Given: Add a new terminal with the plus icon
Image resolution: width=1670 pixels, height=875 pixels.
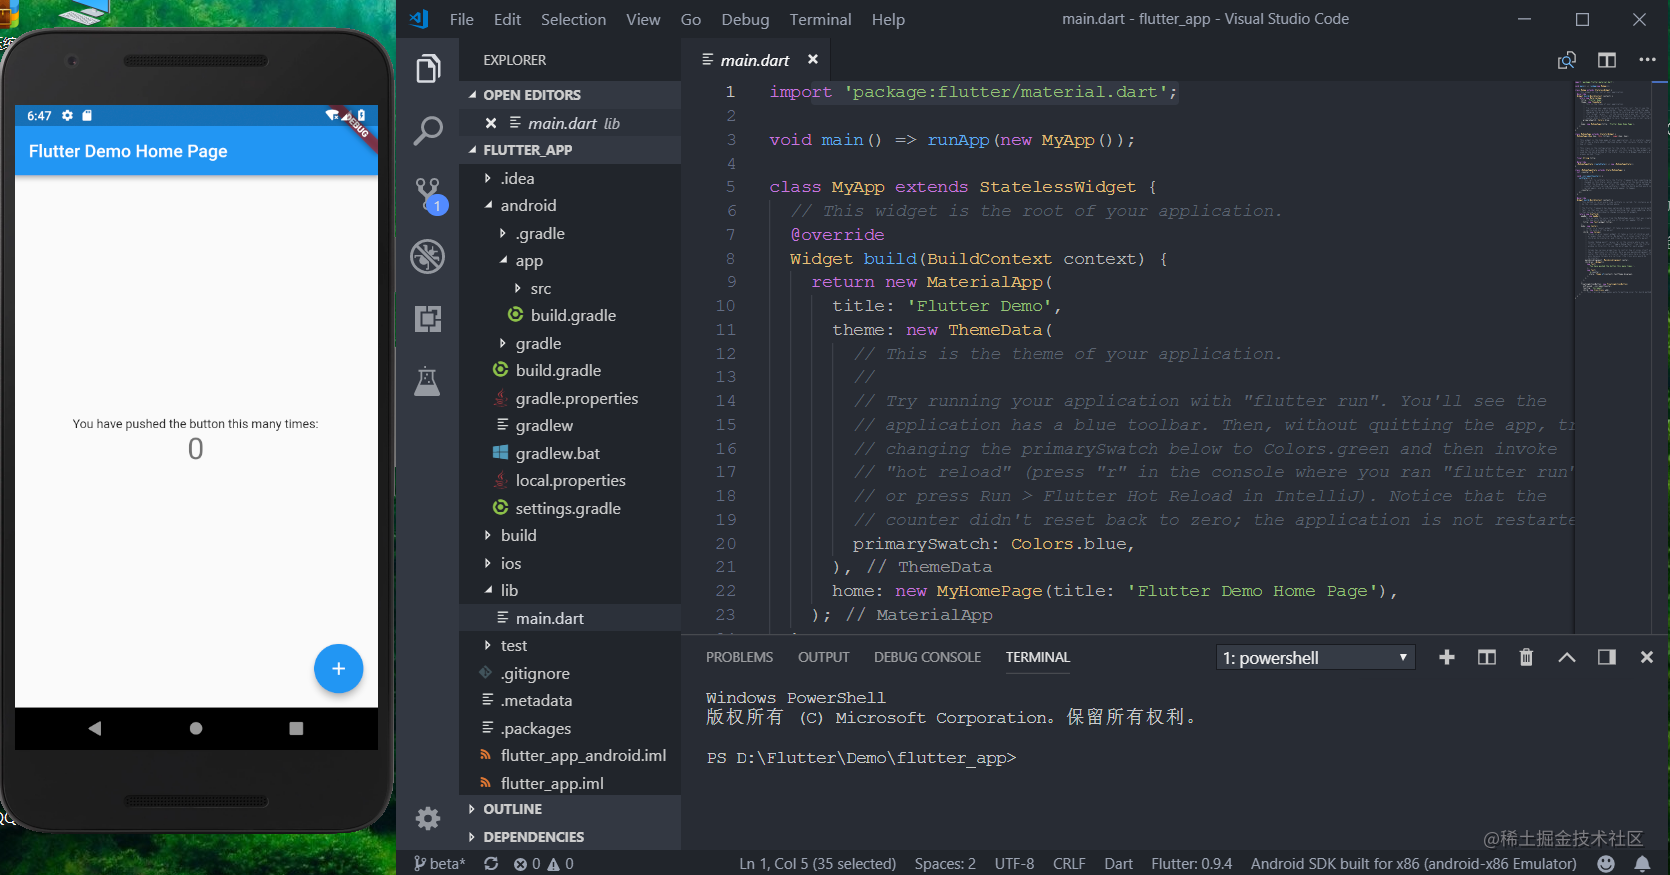Looking at the screenshot, I should click(1447, 657).
